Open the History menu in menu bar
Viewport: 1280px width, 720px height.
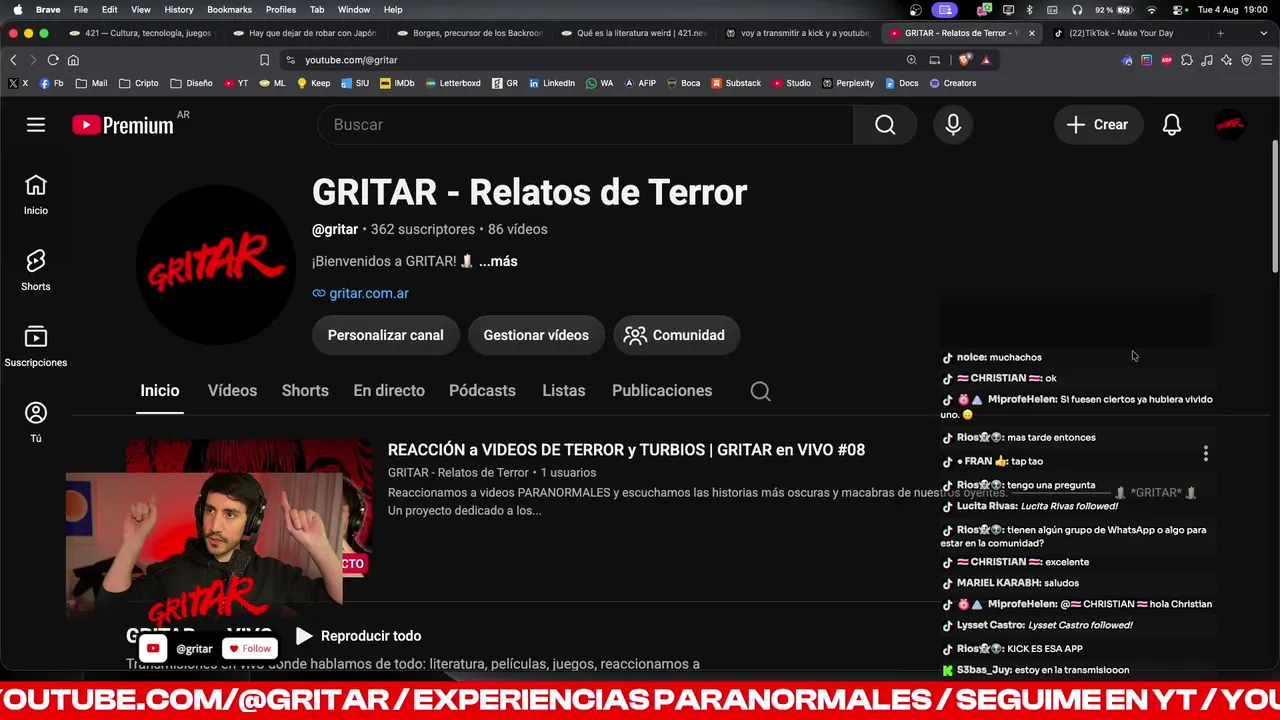click(x=179, y=10)
